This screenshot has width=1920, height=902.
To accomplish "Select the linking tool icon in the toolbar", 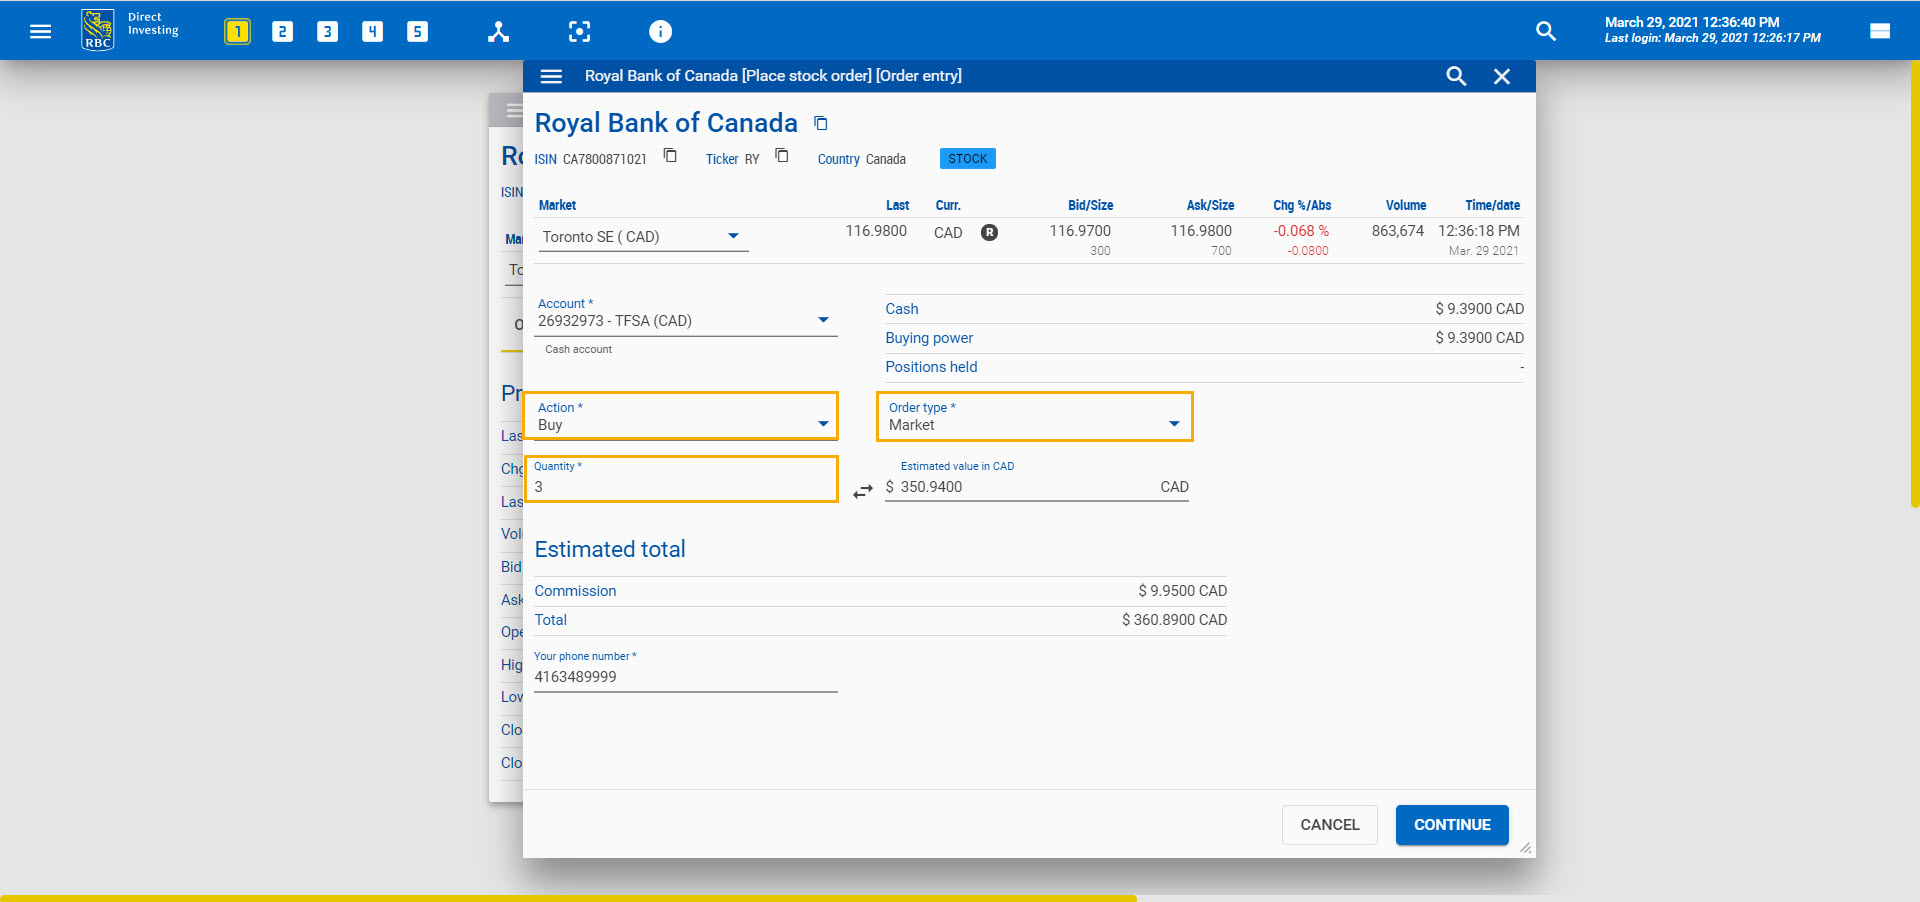I will click(498, 31).
